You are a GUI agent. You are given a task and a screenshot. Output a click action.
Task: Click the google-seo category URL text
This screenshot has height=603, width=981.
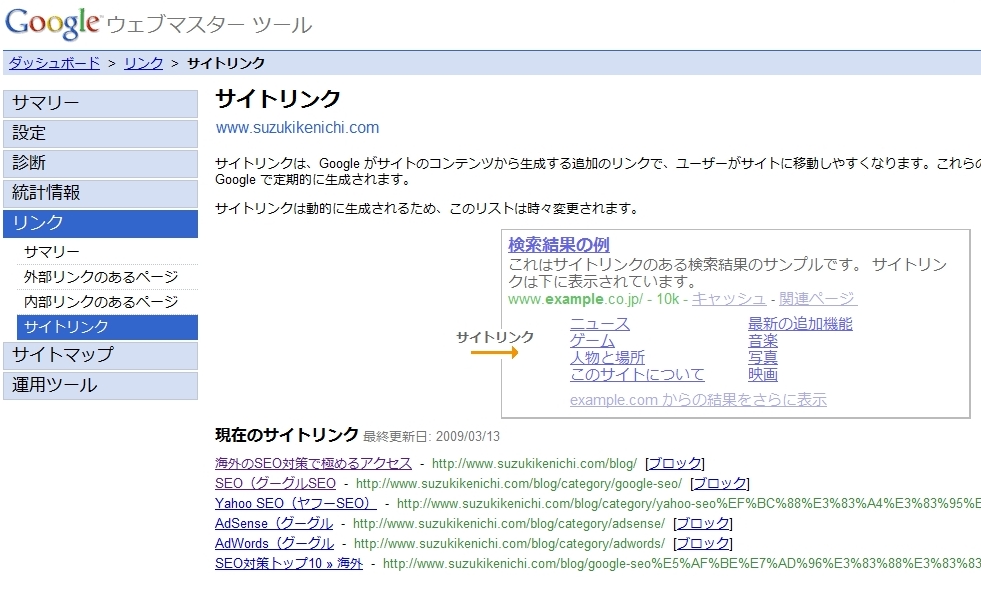pyautogui.click(x=519, y=484)
